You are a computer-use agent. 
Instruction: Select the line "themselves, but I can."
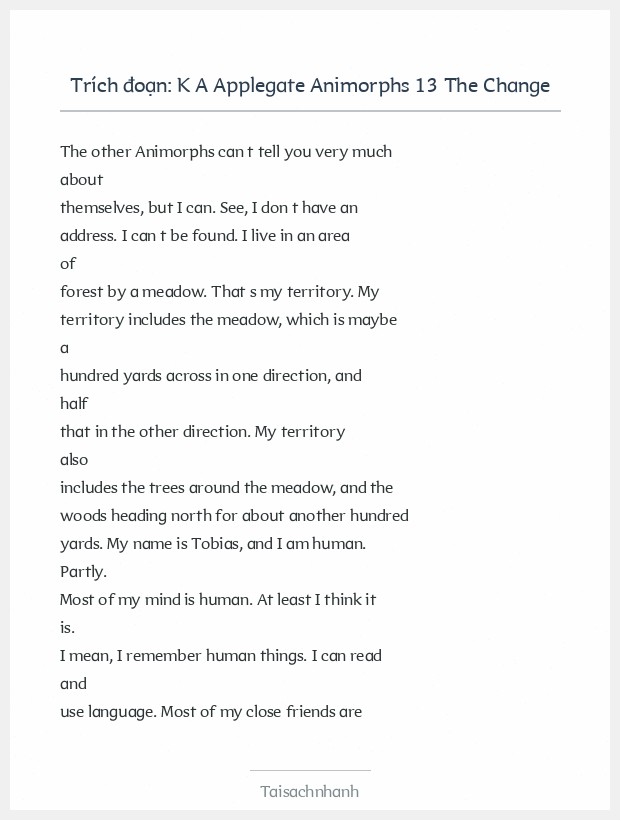click(209, 208)
